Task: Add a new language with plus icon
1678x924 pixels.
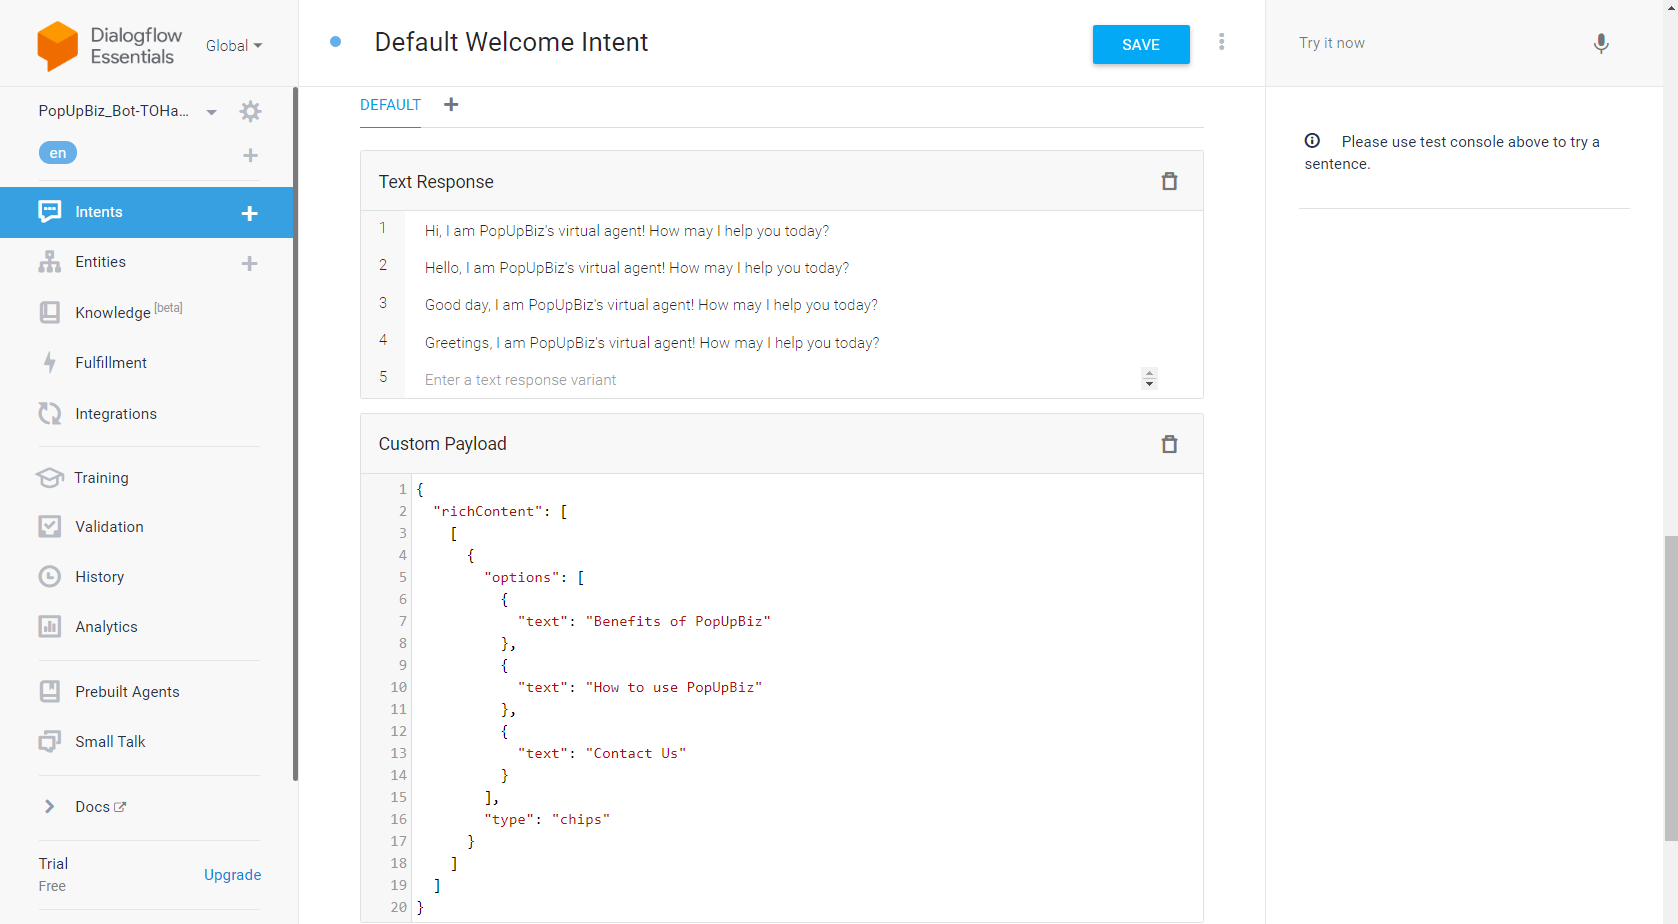Action: point(250,155)
